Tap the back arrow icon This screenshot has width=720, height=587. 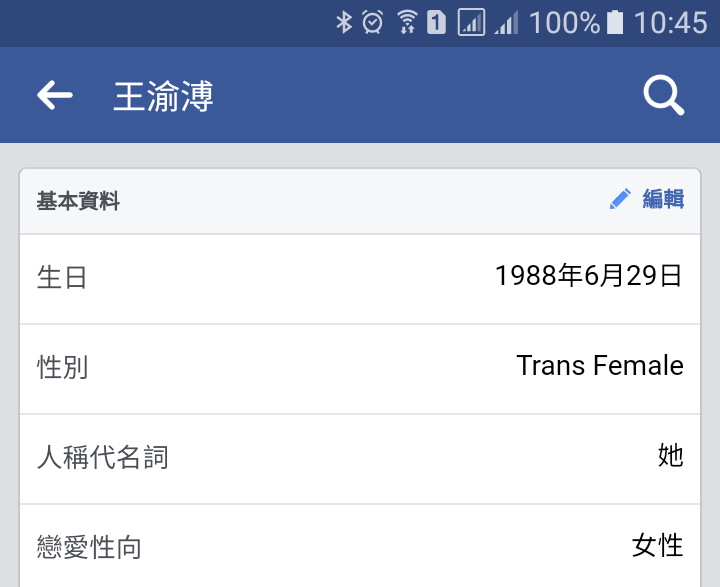point(55,95)
